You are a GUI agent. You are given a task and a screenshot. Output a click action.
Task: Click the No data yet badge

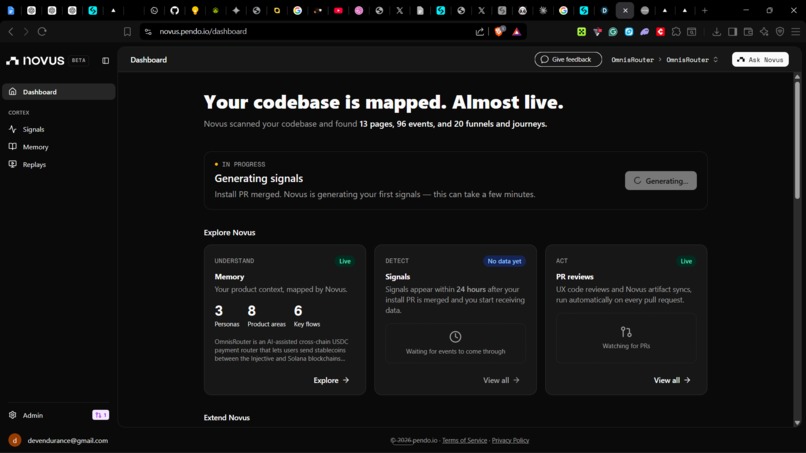504,261
